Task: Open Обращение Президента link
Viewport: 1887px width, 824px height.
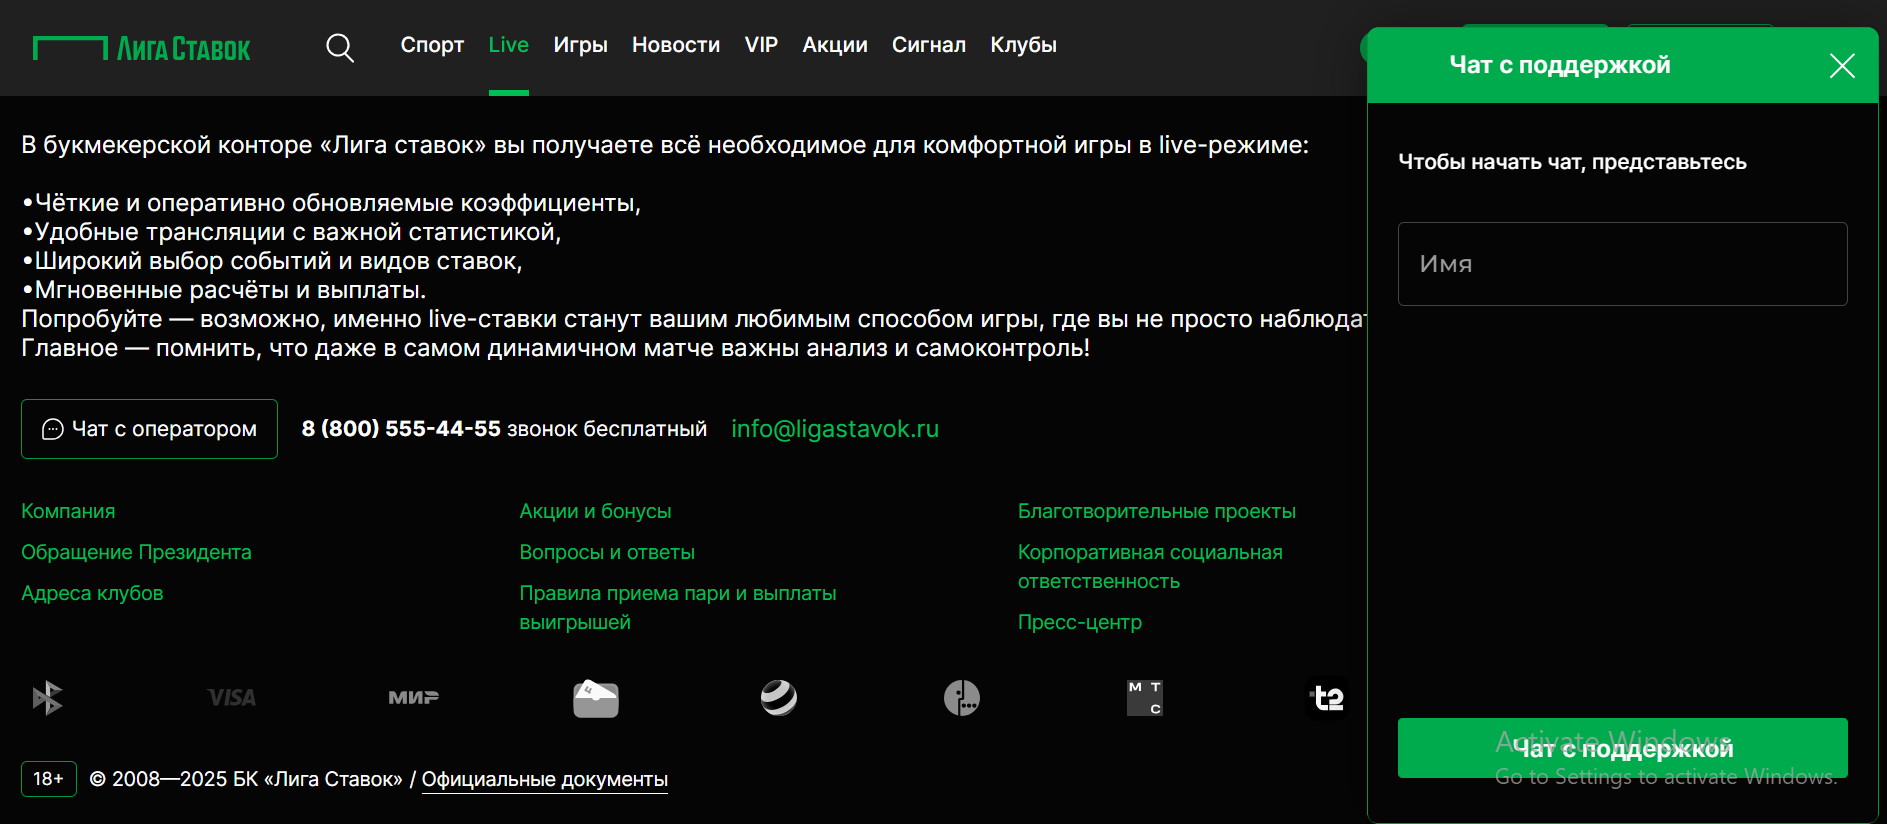Action: click(x=136, y=552)
